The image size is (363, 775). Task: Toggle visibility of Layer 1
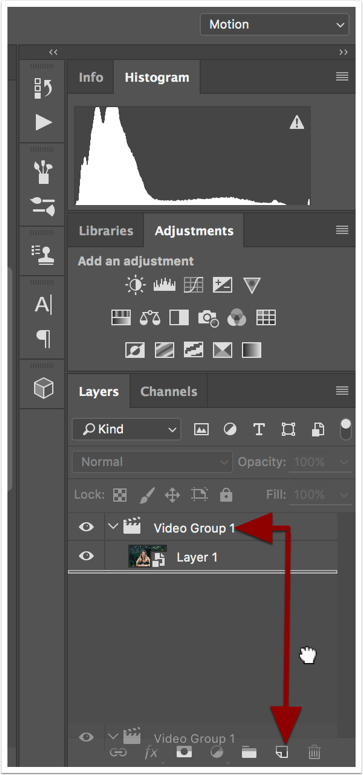[x=86, y=556]
